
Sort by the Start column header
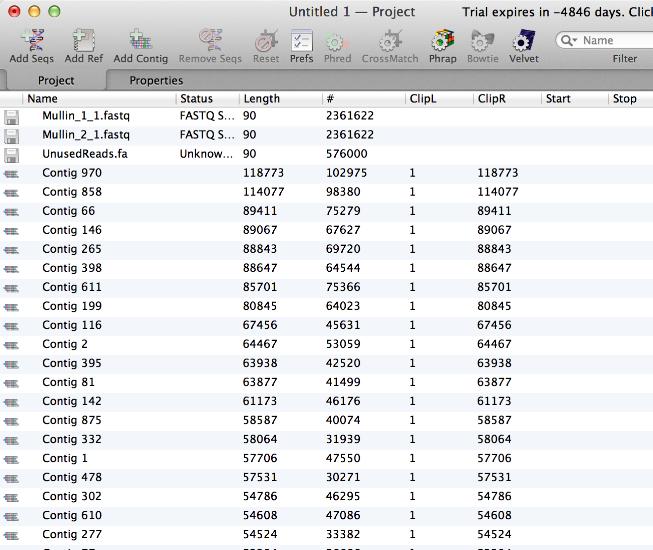pyautogui.click(x=575, y=99)
